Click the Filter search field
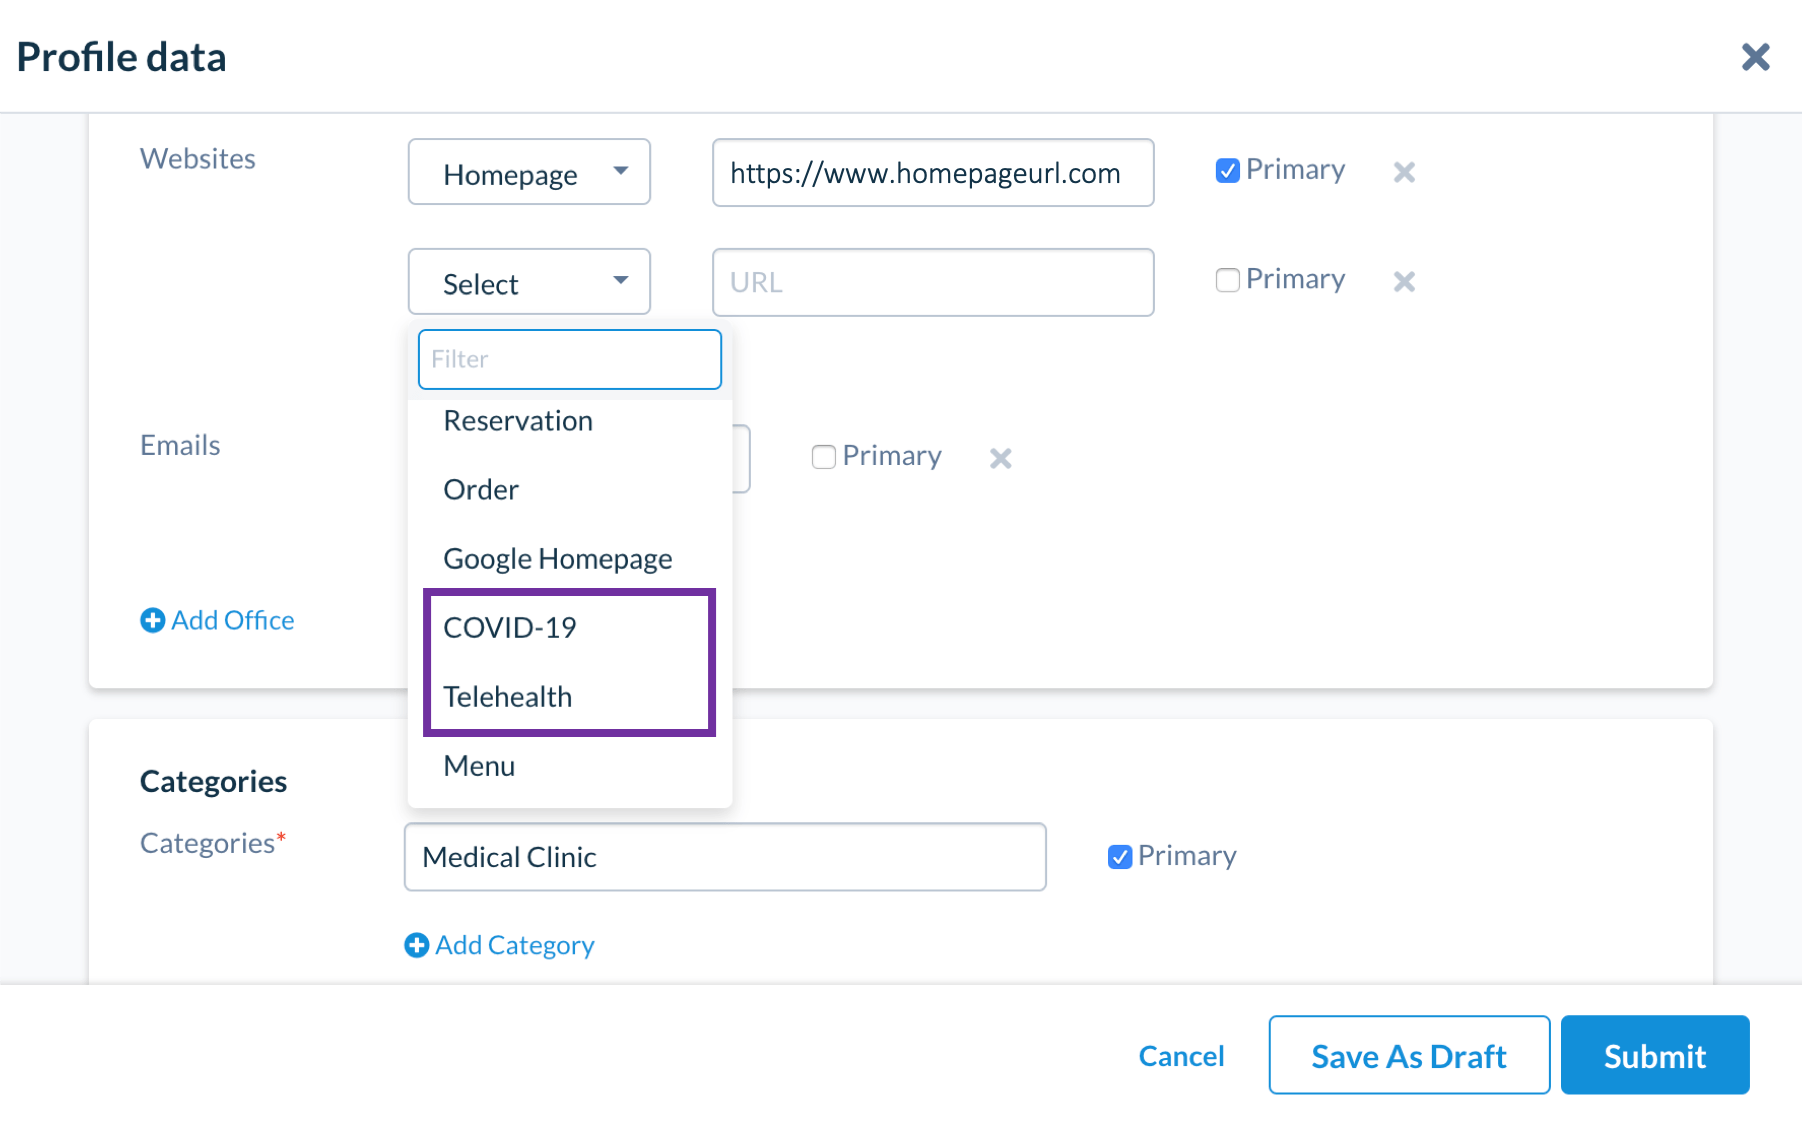The image size is (1802, 1125). pyautogui.click(x=570, y=359)
